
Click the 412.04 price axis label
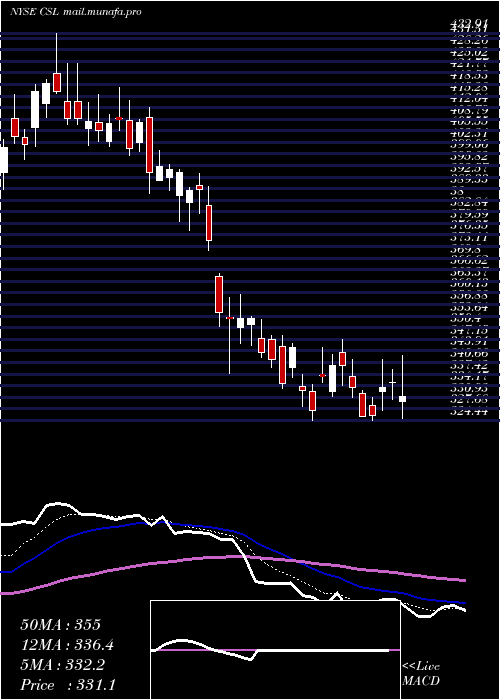469,99
